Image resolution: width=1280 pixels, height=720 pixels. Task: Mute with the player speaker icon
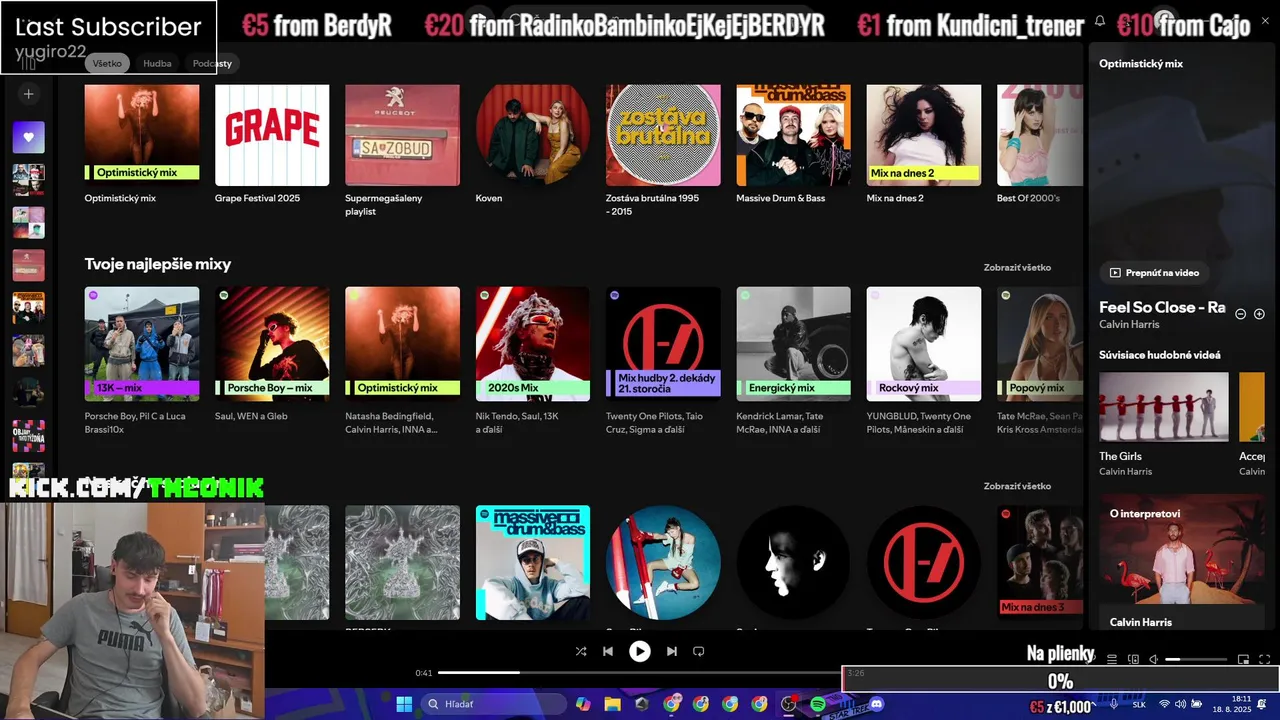1153,659
